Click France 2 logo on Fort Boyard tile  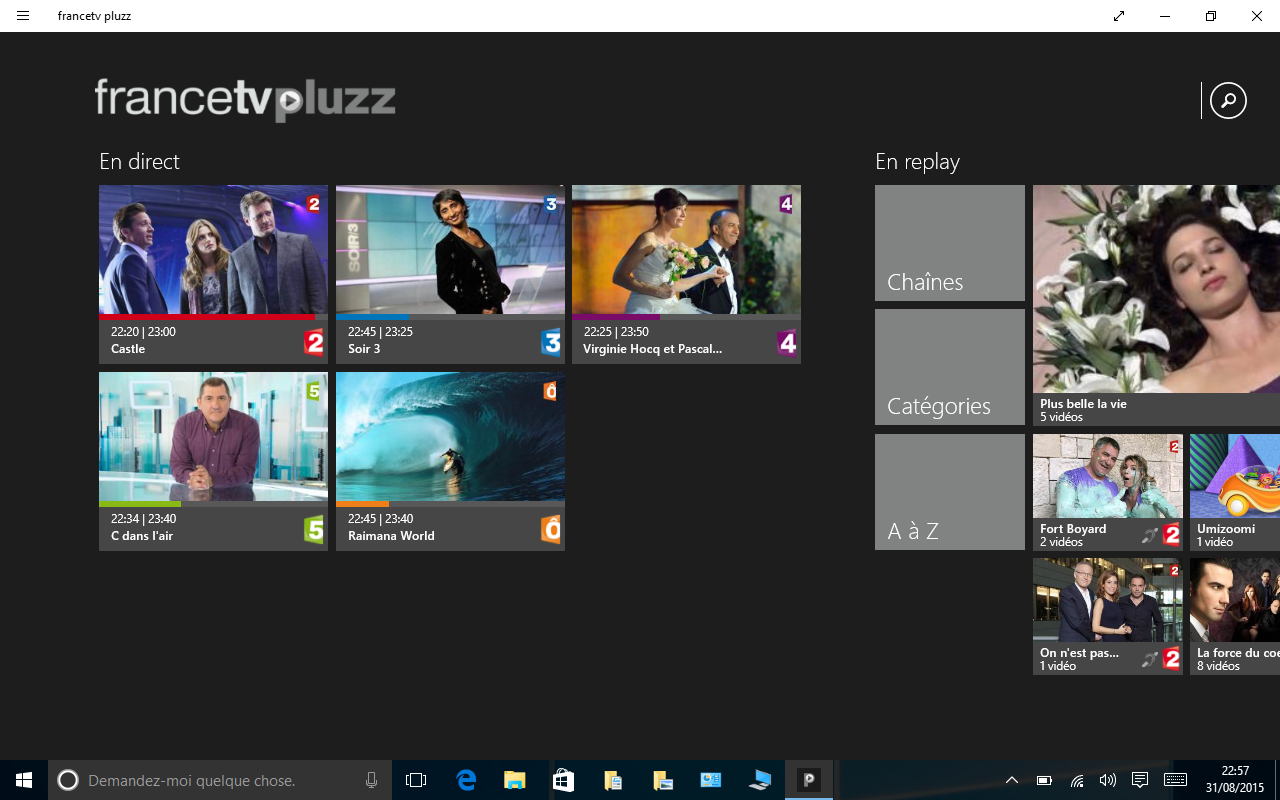(1172, 535)
